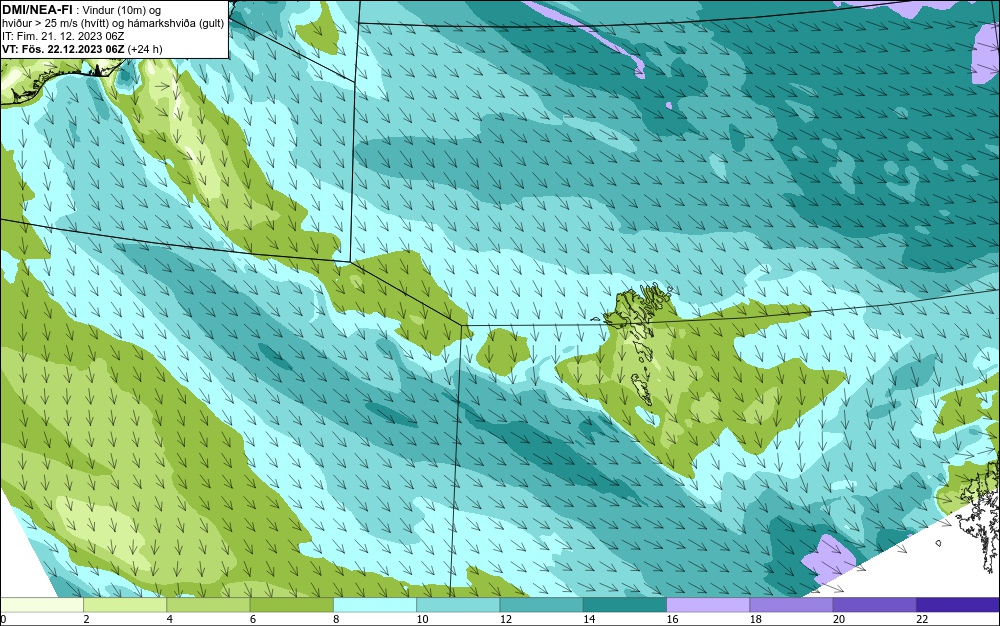Viewport: 1000px width, 626px height.
Task: Click the light green 2–4 m/s legend swatch
Action: point(125,605)
